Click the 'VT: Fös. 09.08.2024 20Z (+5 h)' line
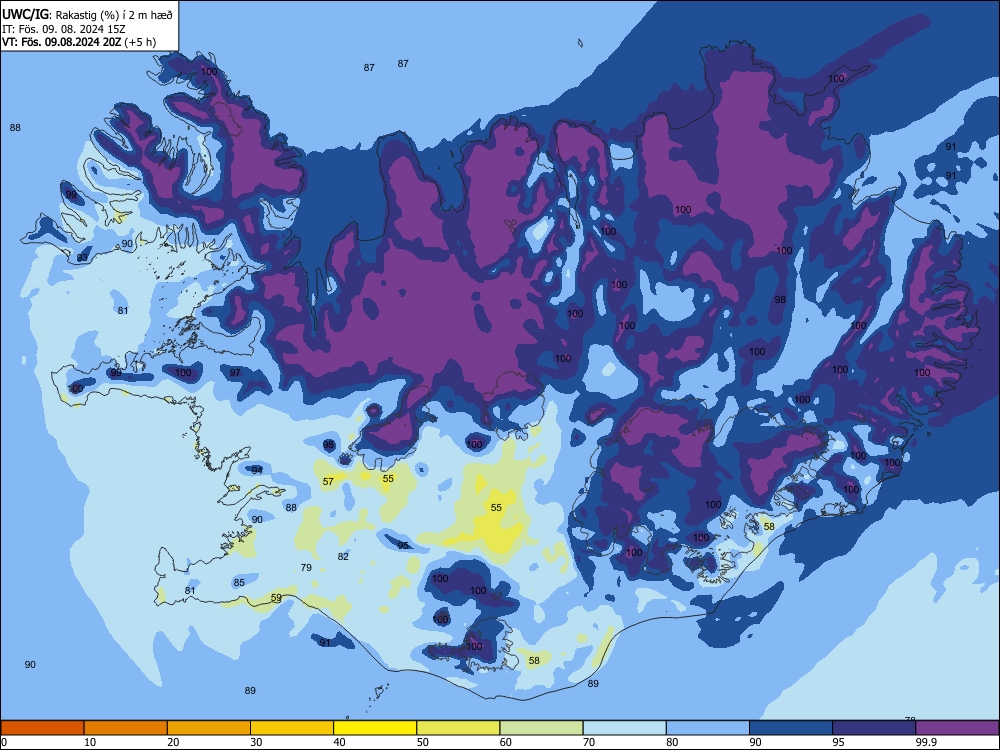This screenshot has width=1000, height=750. [79, 42]
